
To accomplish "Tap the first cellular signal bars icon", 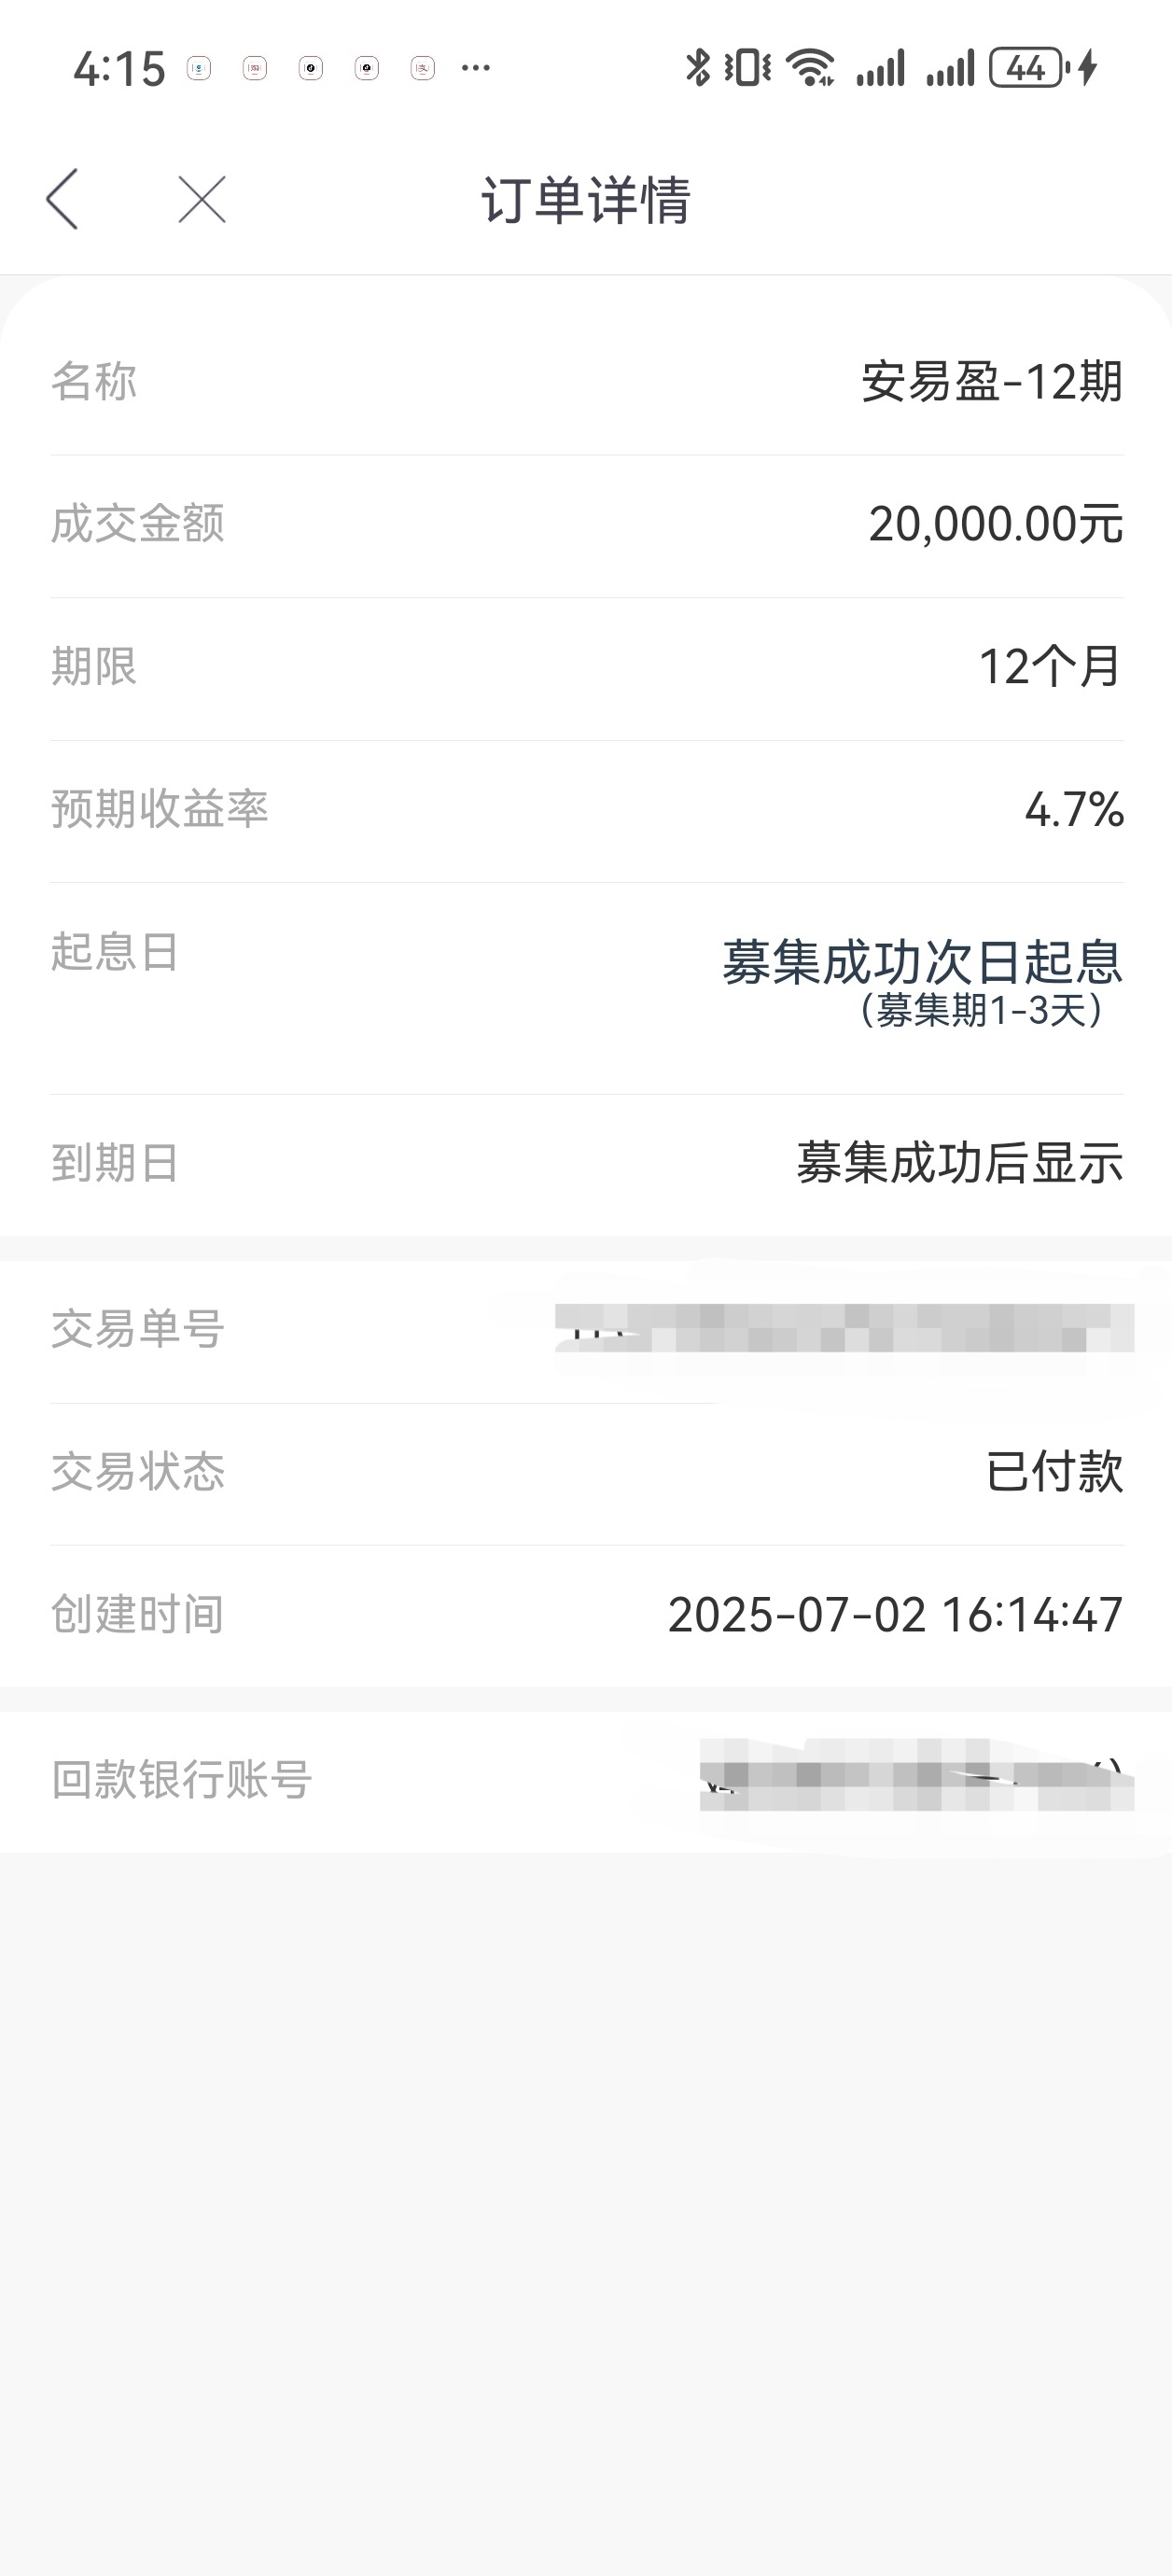I will [x=881, y=68].
